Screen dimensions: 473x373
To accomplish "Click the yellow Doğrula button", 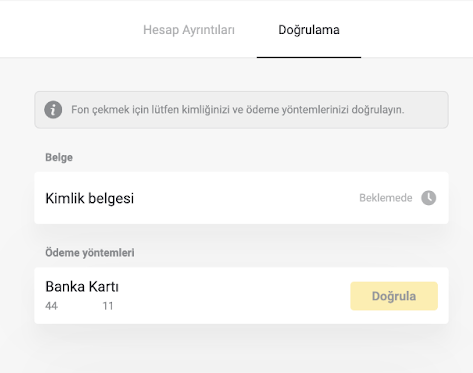I will pyautogui.click(x=394, y=296).
